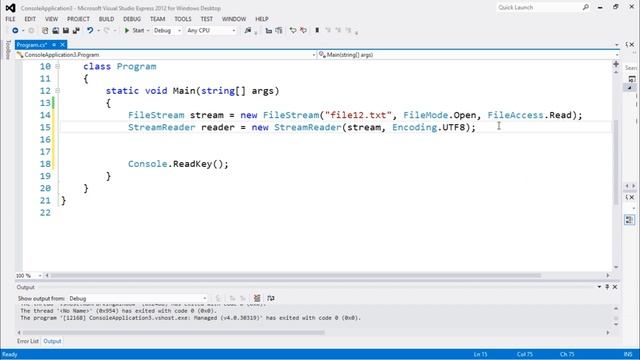The image size is (640, 360).
Task: Click the Open File toolbar icon
Action: coord(56,31)
